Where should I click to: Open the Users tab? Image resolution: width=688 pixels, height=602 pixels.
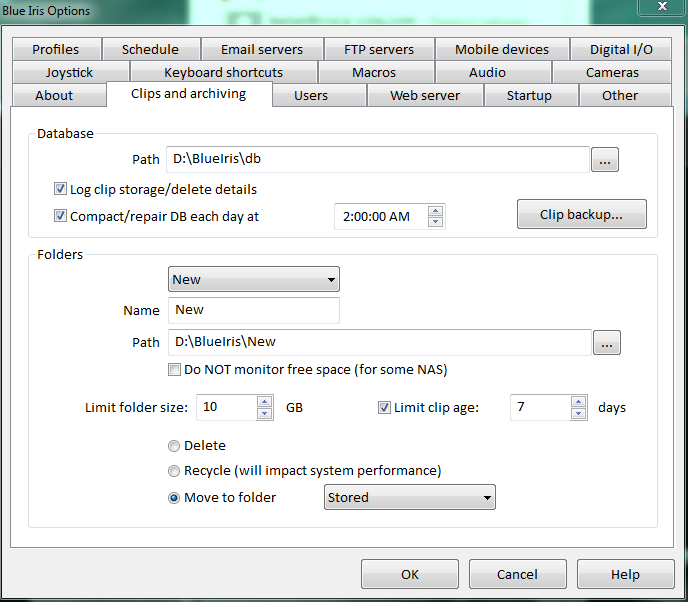319,95
